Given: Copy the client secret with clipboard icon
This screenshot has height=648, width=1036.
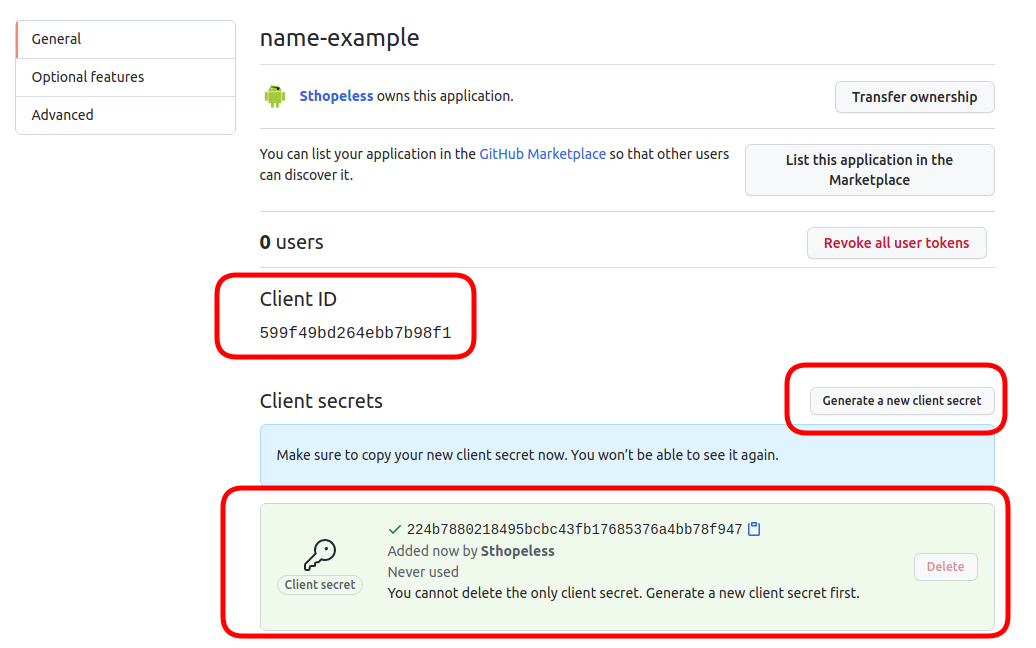Looking at the screenshot, I should click(x=754, y=529).
